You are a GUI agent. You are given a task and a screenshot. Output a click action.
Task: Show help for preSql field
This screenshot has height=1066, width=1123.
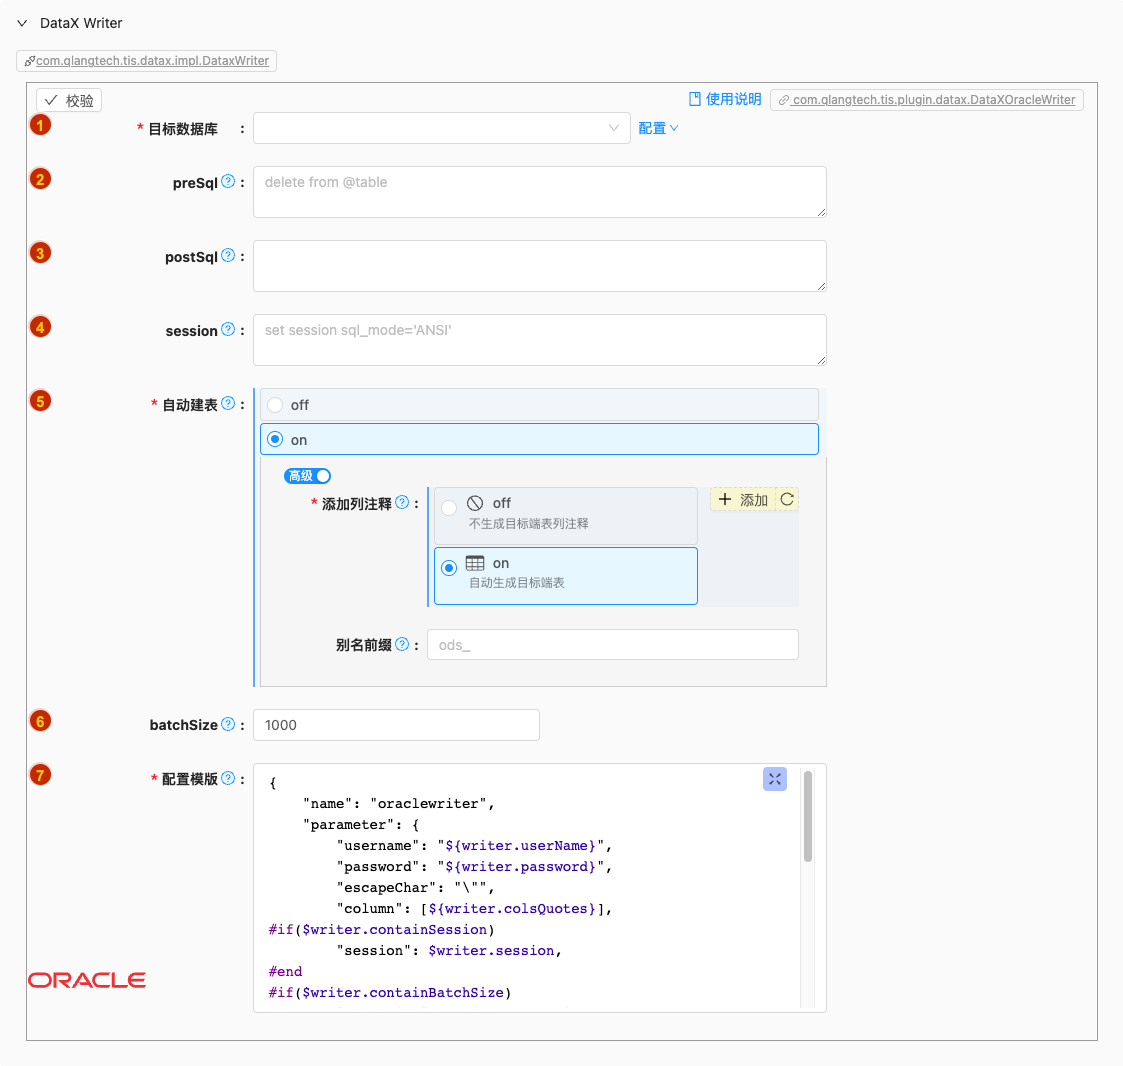pos(228,181)
